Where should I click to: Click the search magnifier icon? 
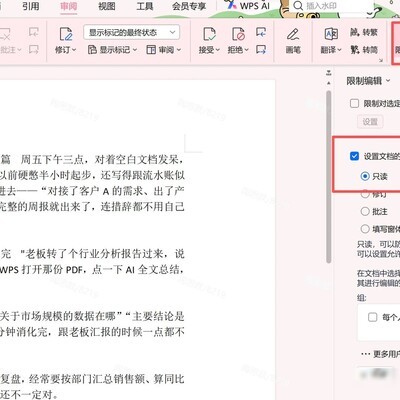pyautogui.click(x=298, y=6)
